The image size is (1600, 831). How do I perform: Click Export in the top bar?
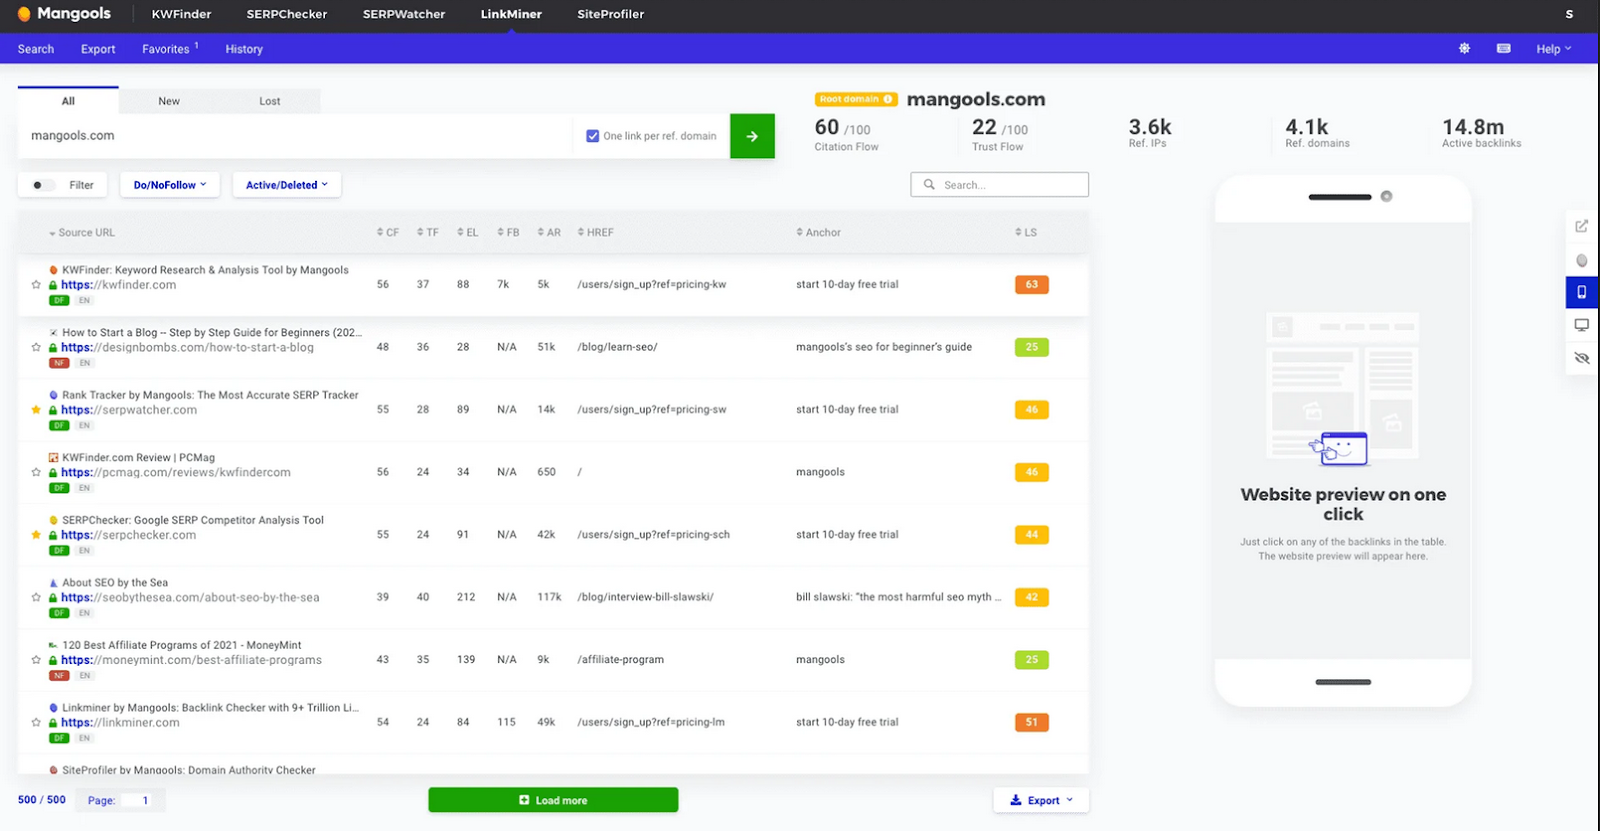coord(98,49)
